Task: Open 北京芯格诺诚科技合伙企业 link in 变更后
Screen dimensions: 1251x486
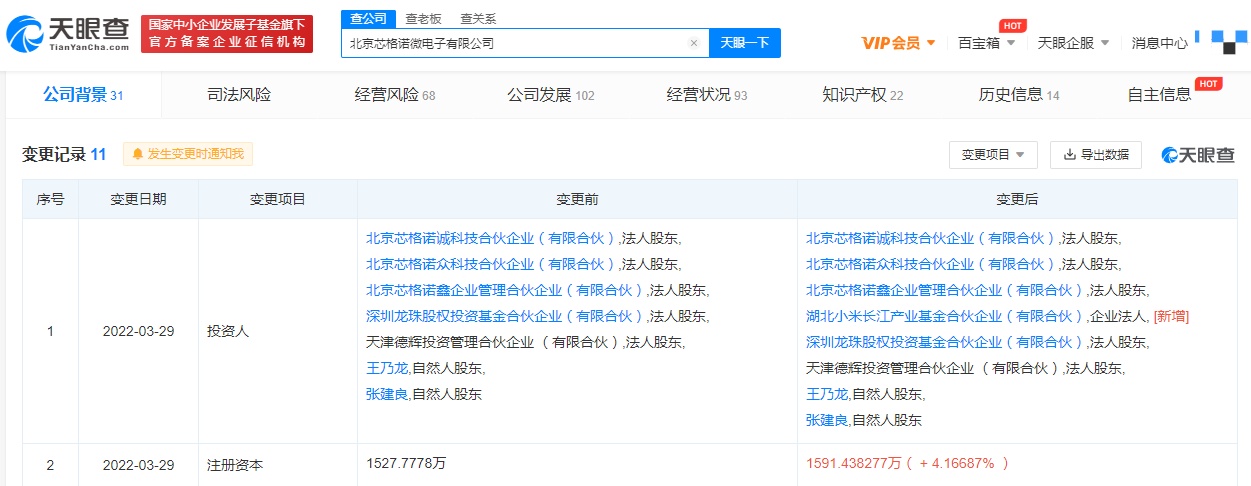Action: tap(933, 238)
